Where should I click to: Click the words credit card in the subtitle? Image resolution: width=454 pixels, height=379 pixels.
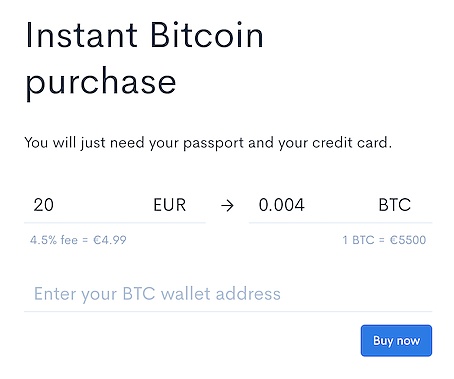tap(350, 143)
